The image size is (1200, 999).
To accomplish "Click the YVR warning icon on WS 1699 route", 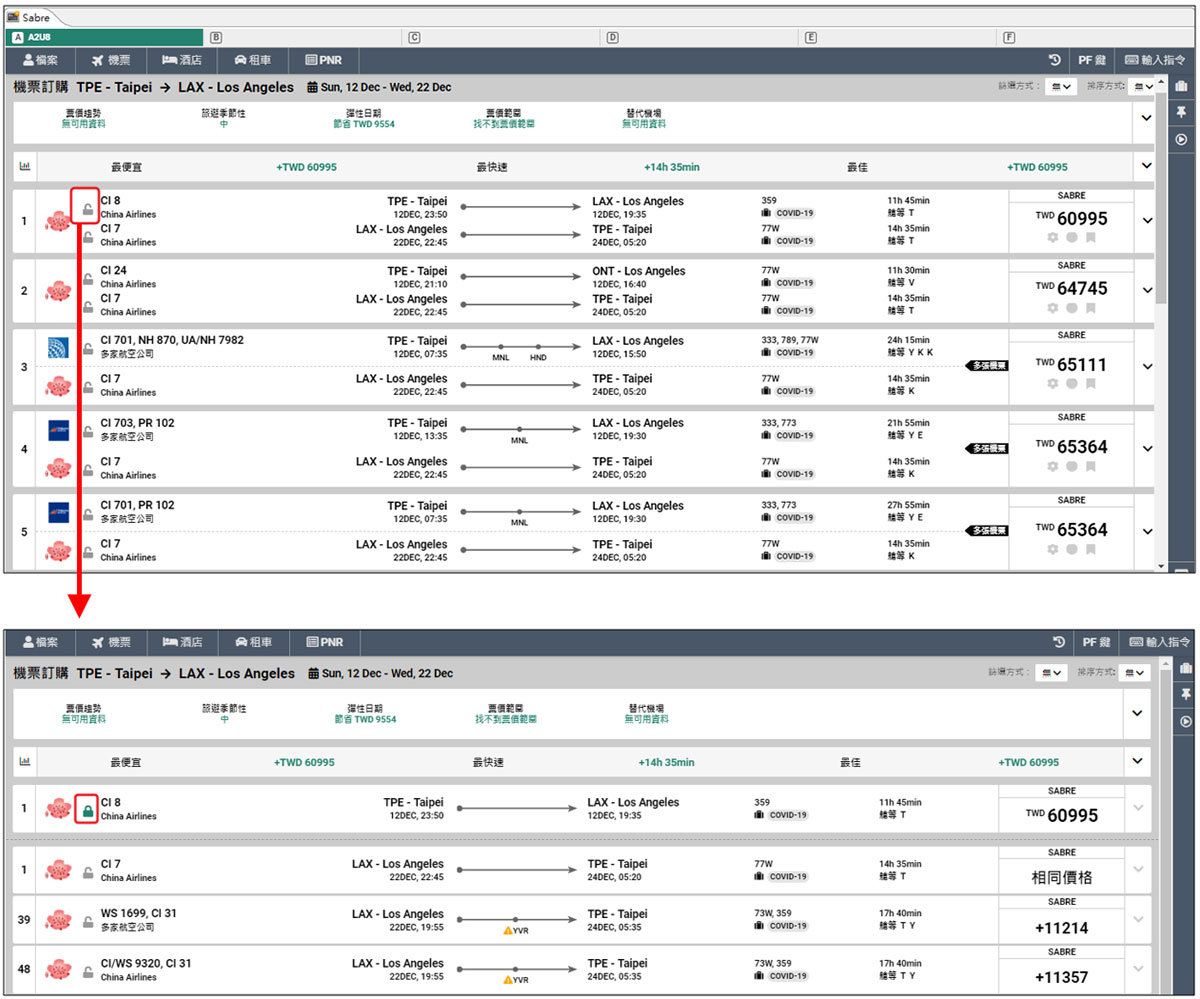I will tap(507, 931).
